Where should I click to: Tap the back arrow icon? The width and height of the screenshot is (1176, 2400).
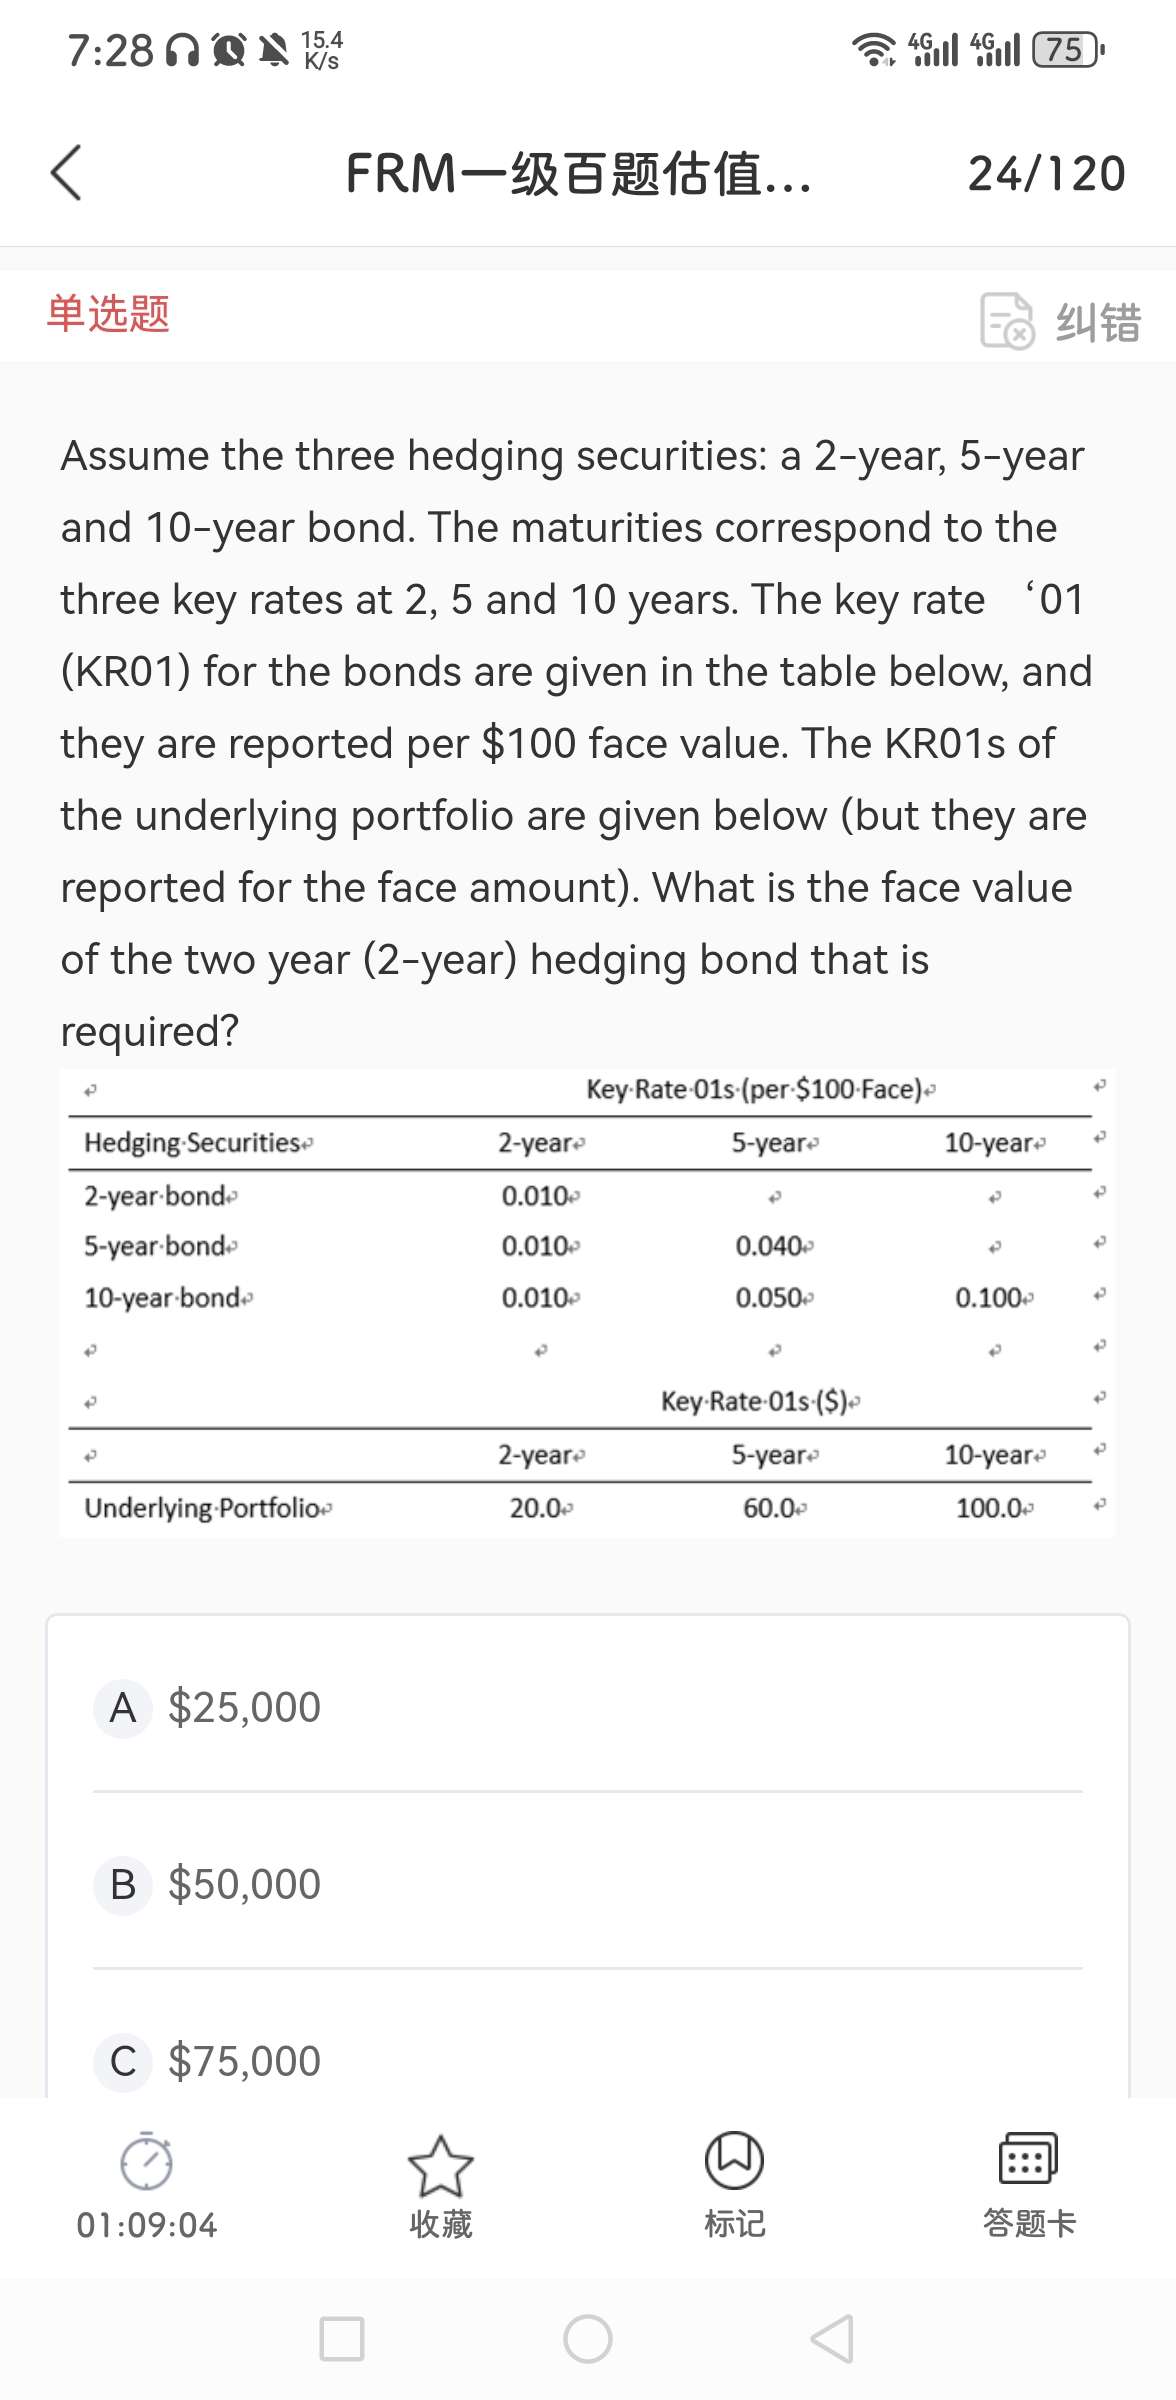click(66, 173)
